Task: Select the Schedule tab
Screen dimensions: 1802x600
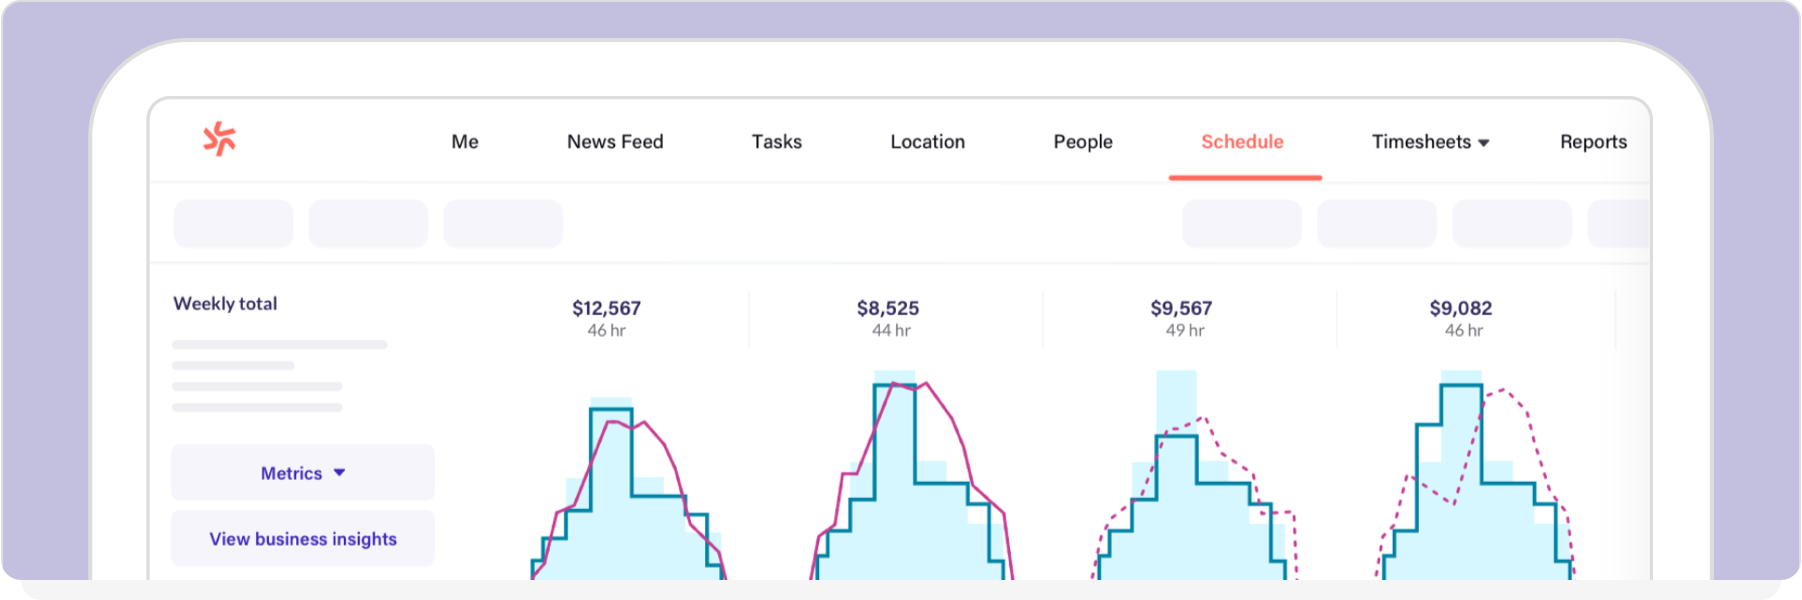Action: point(1242,142)
